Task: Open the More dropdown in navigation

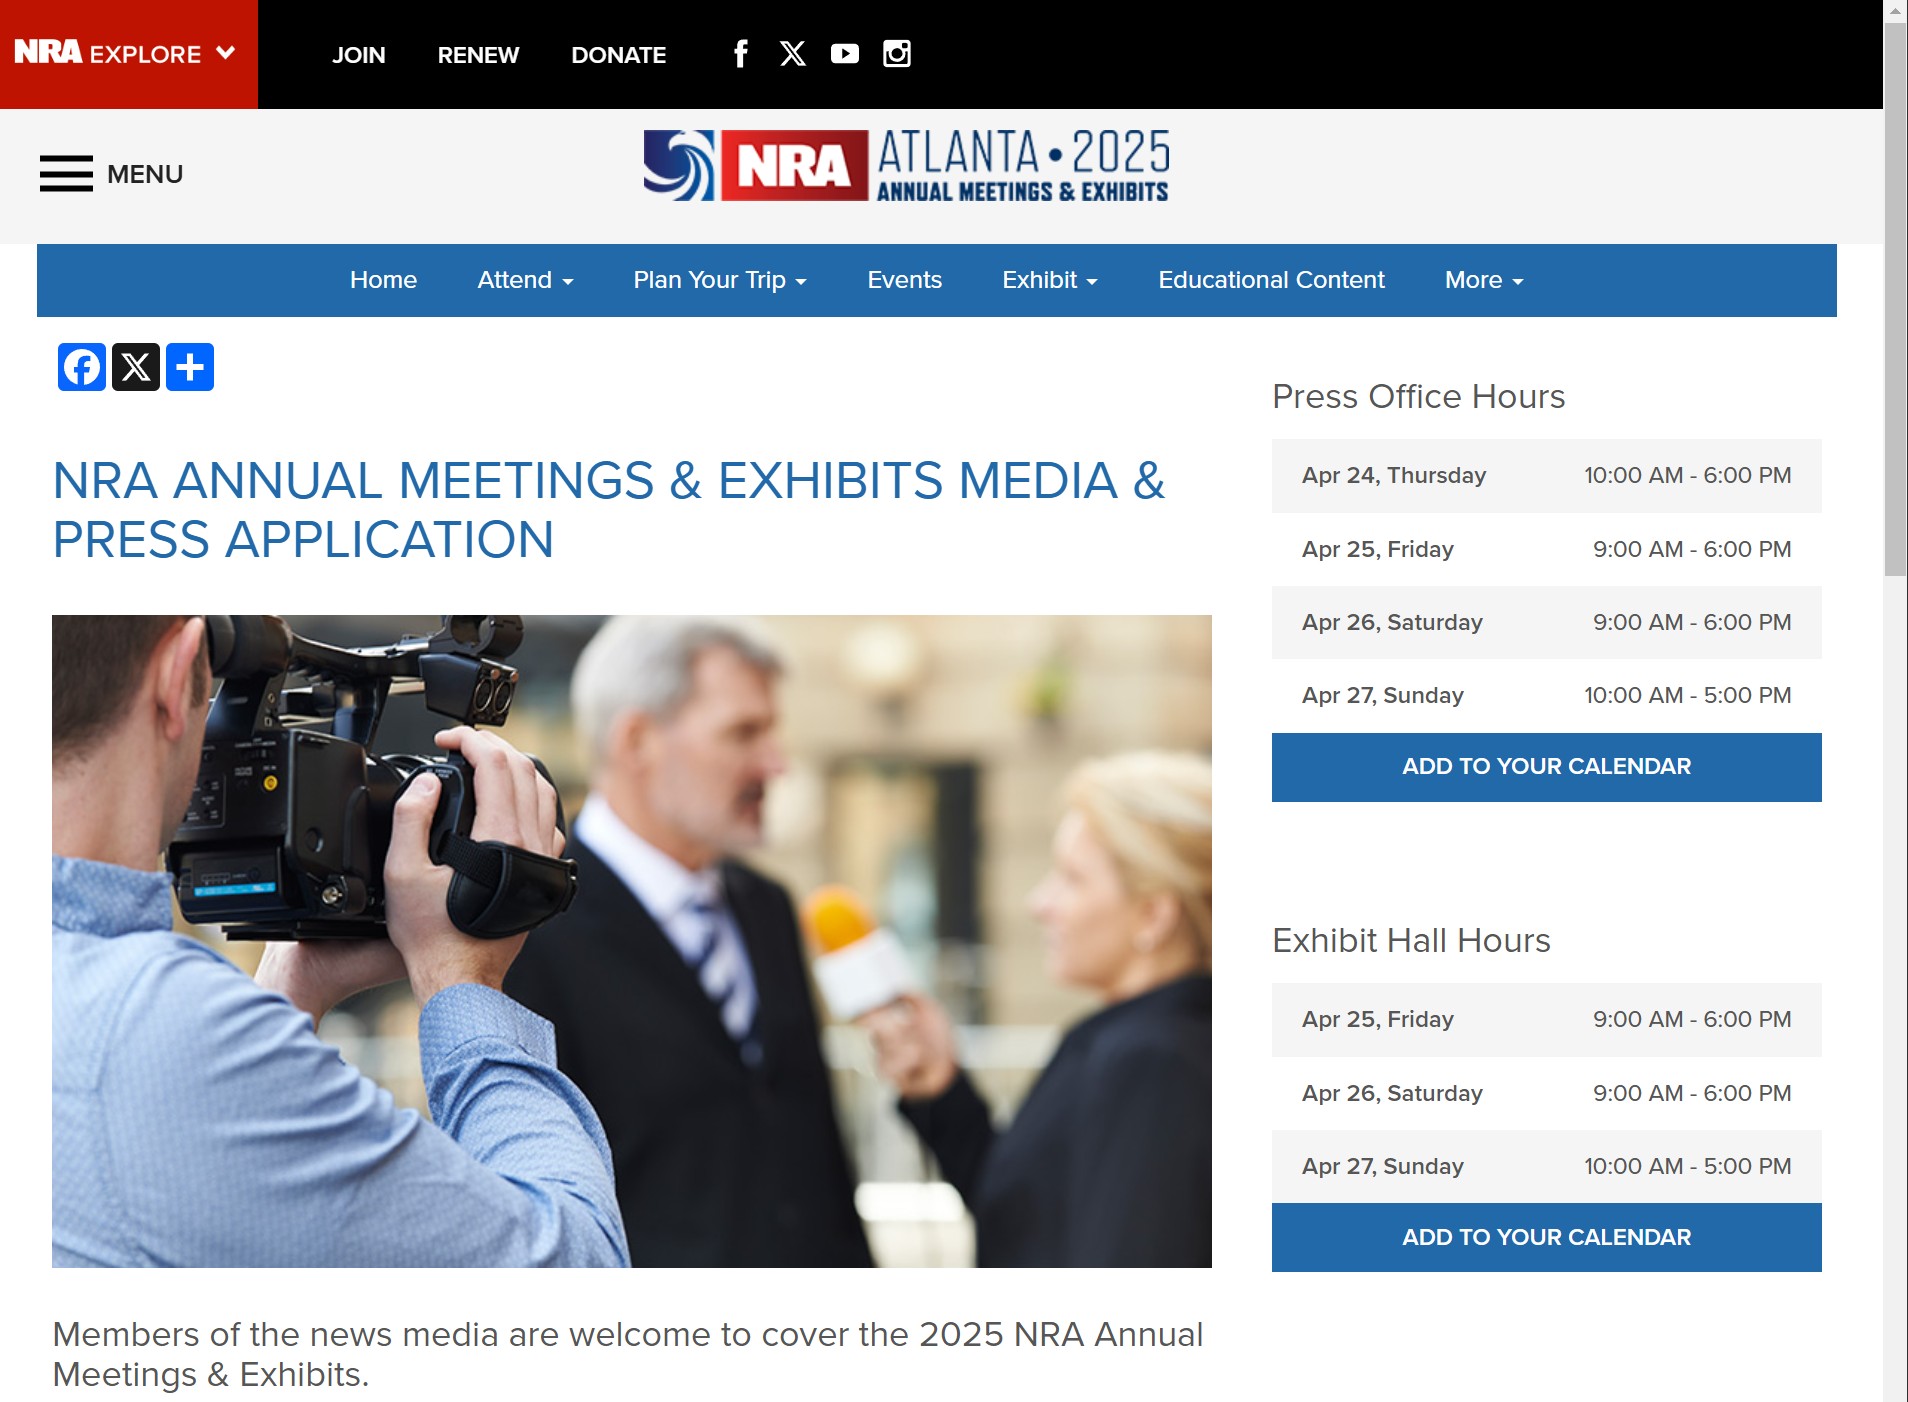Action: [x=1483, y=280]
